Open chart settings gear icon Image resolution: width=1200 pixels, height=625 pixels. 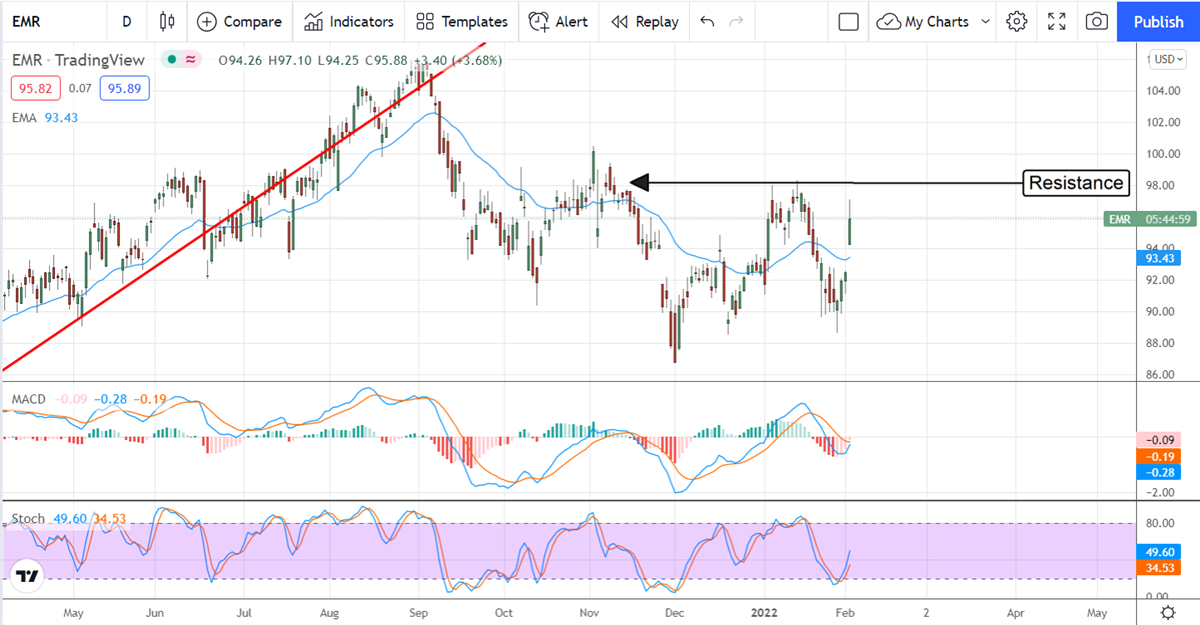[x=1017, y=21]
